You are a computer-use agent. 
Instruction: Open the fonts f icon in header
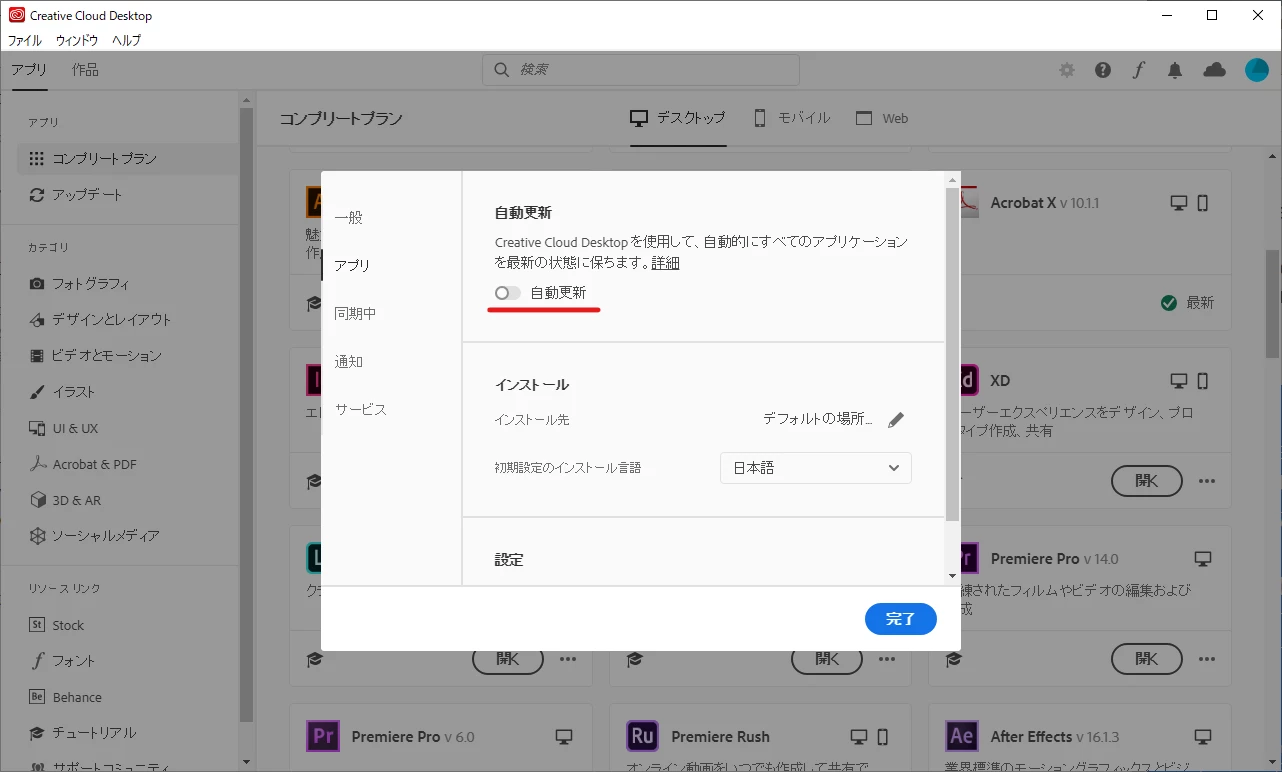(x=1139, y=70)
